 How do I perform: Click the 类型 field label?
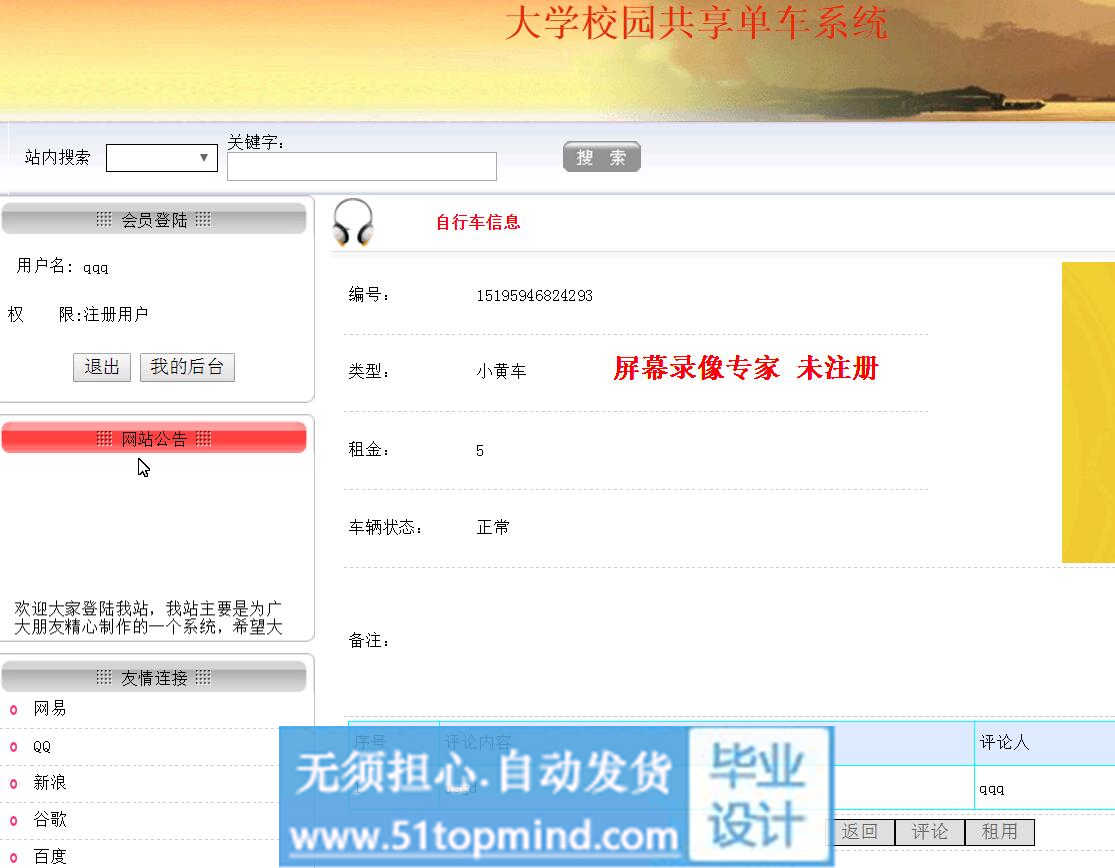point(369,371)
